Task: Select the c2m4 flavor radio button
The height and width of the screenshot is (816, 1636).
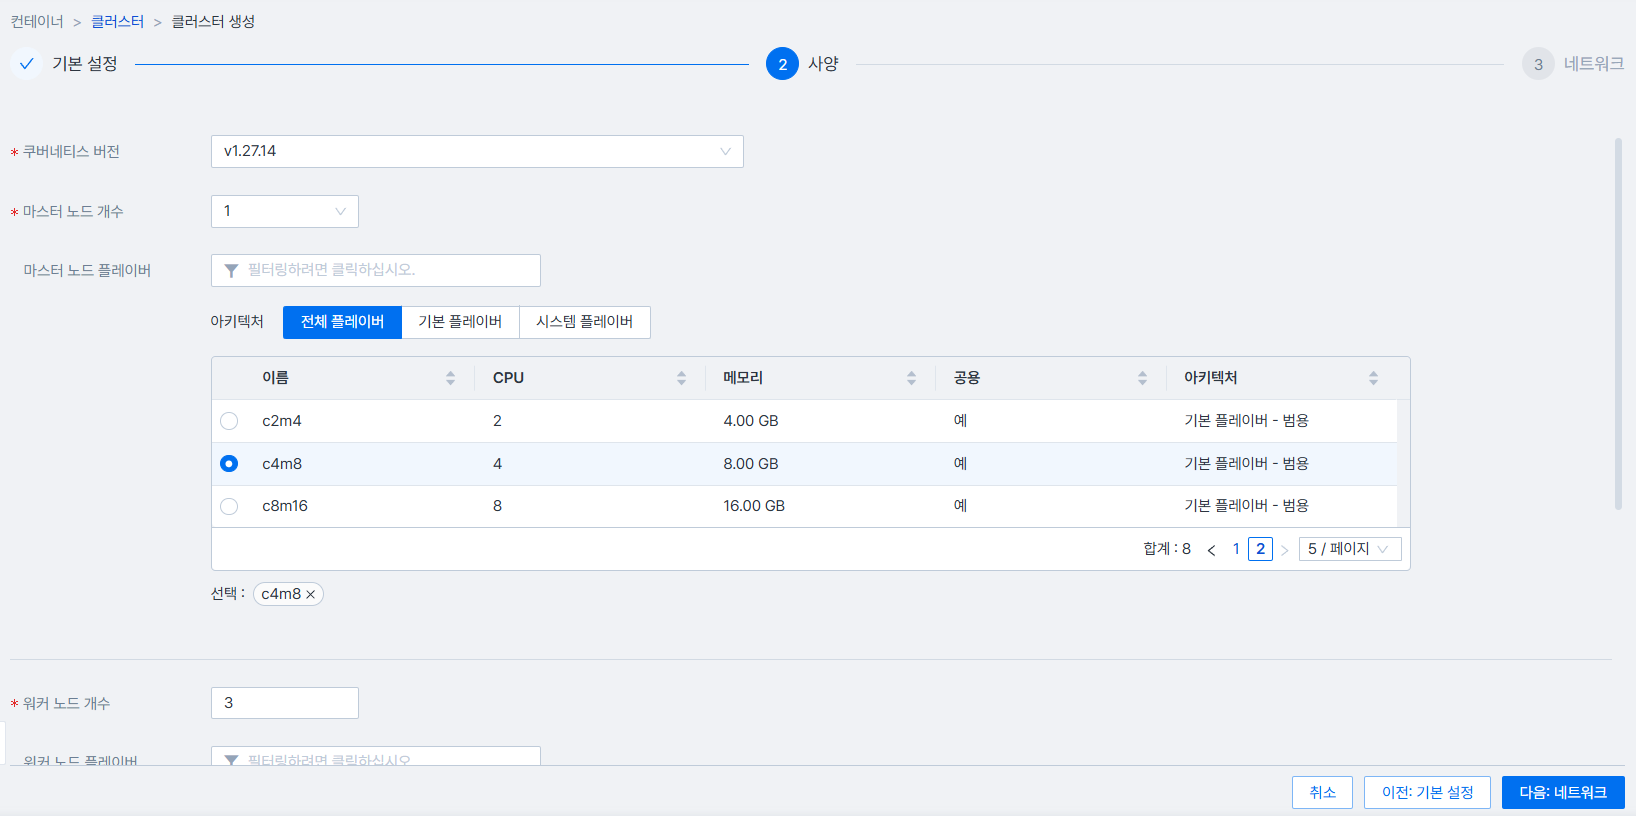Action: (229, 421)
